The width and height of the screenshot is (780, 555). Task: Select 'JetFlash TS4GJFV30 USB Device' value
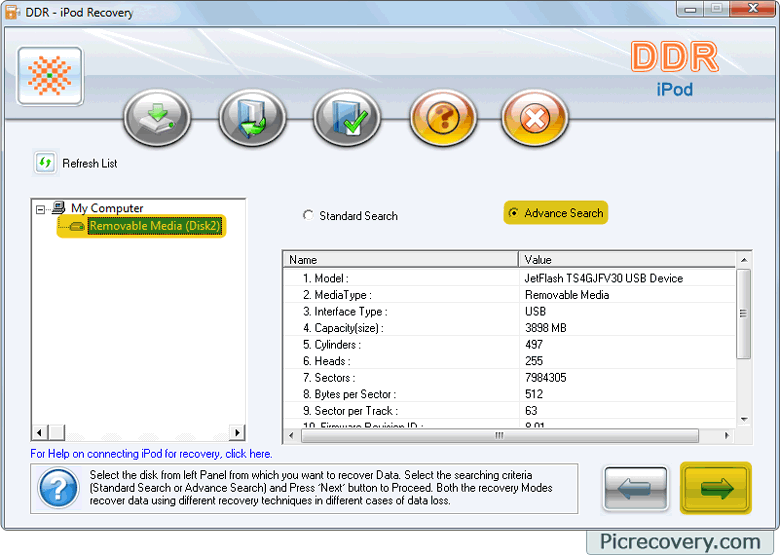tap(603, 278)
